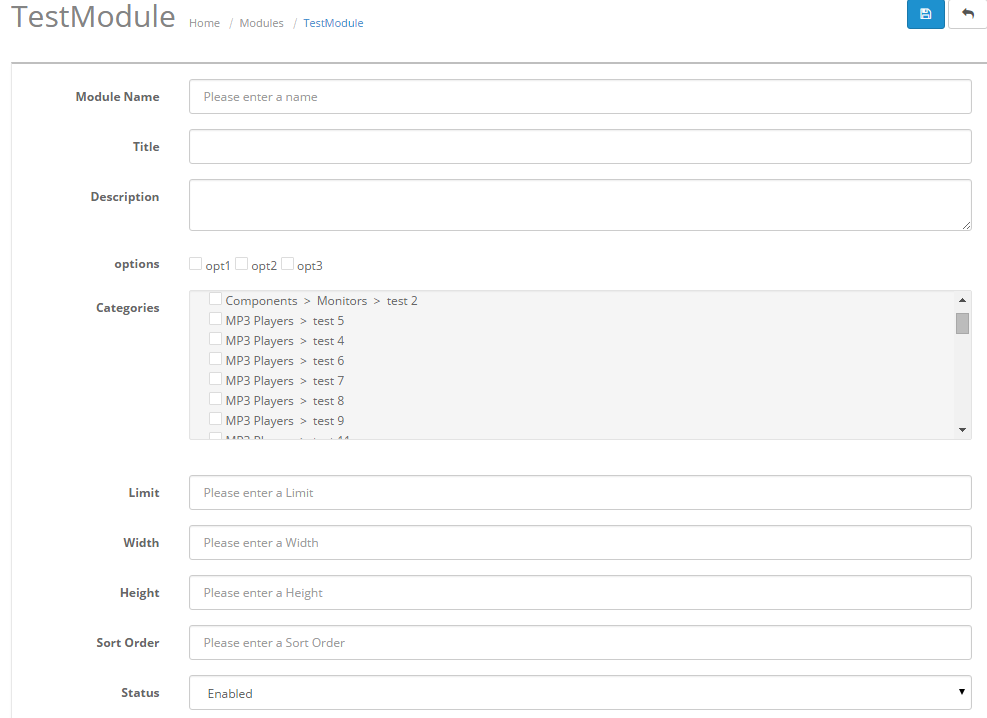Tick the opt2 option checkbox

point(242,264)
